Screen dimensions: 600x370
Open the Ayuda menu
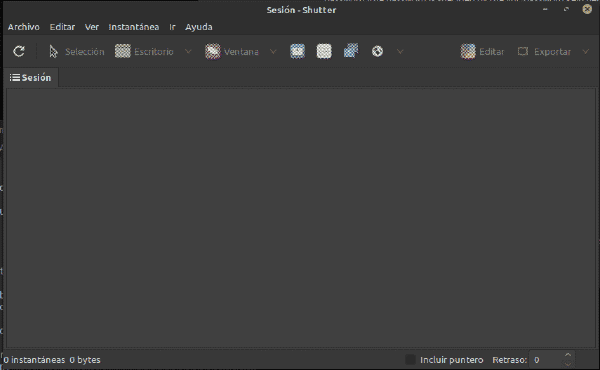click(x=199, y=27)
